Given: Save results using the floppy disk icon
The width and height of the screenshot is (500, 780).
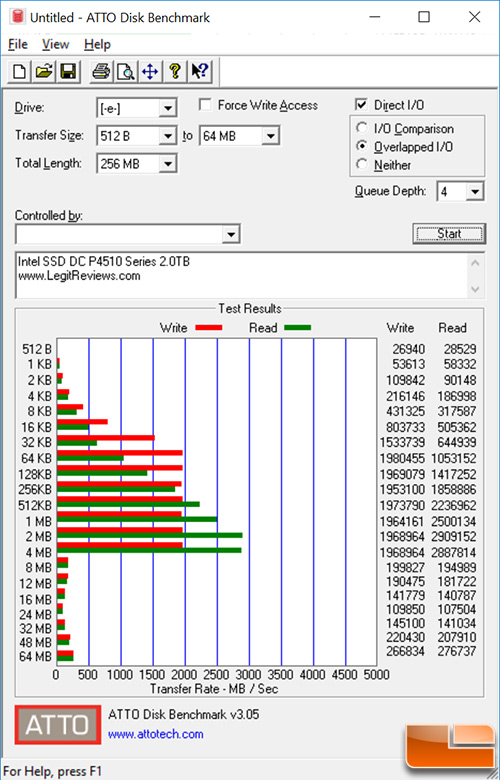Looking at the screenshot, I should point(68,72).
